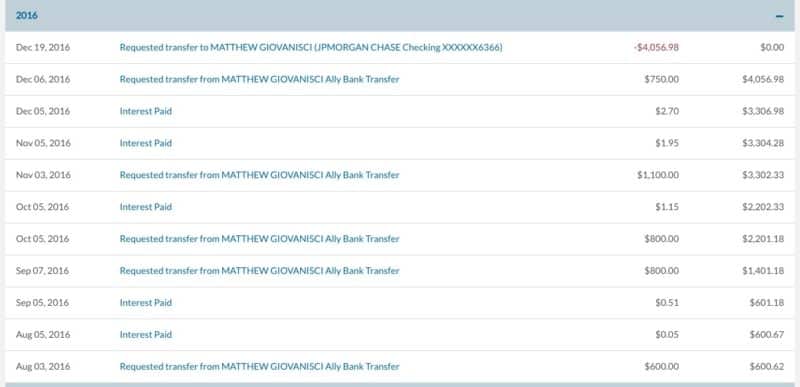Select the date Dec 06, 2016
The image size is (800, 387).
point(43,80)
